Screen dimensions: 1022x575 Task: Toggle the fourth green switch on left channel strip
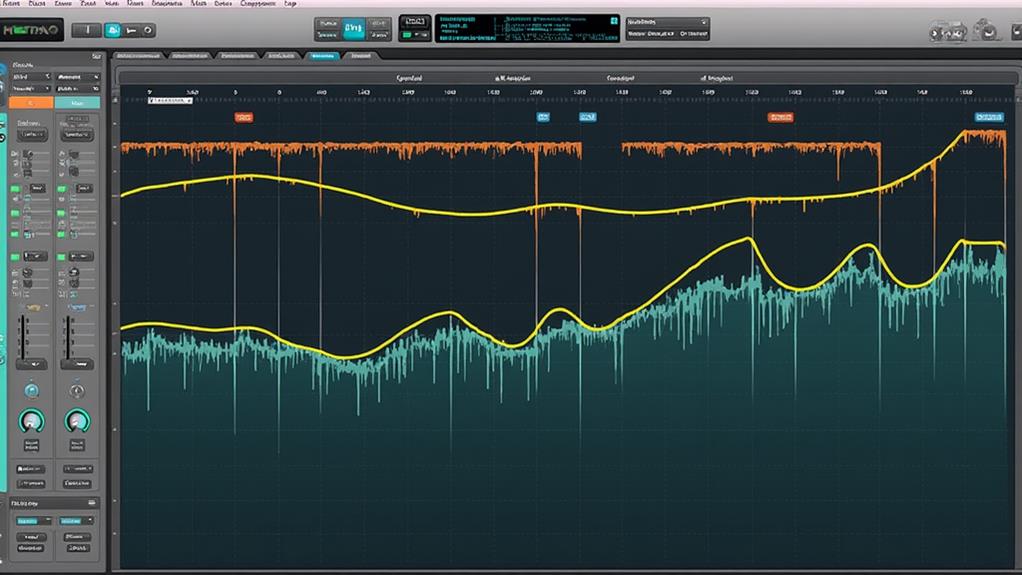click(x=16, y=257)
